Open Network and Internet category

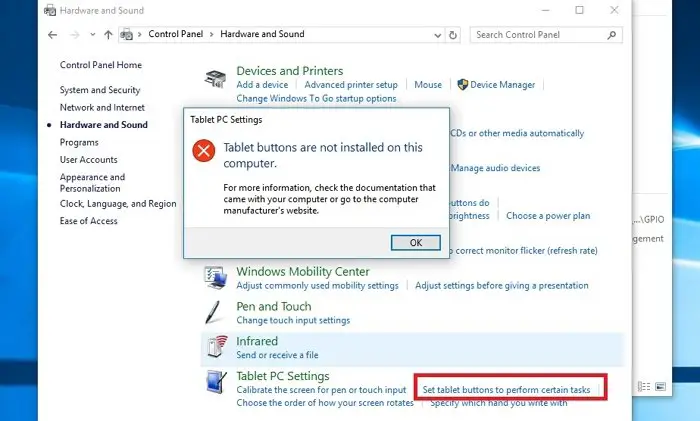[x=102, y=107]
